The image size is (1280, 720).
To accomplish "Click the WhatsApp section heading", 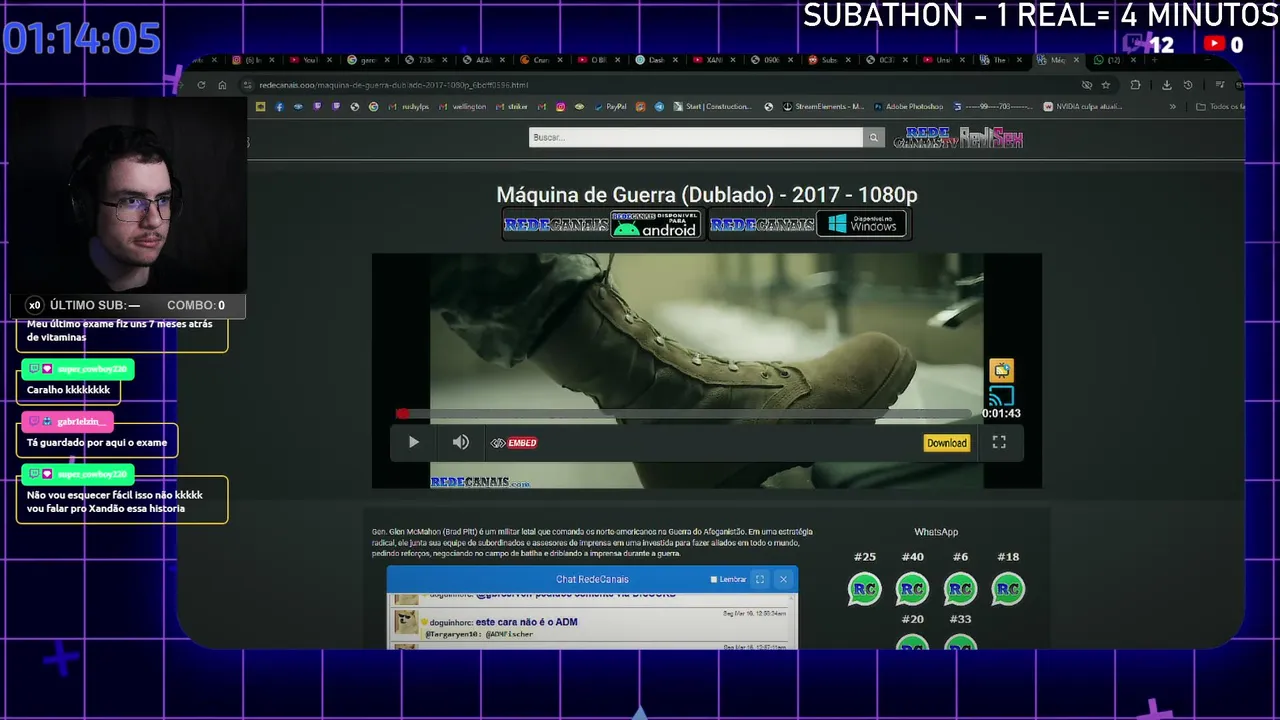I will click(936, 532).
